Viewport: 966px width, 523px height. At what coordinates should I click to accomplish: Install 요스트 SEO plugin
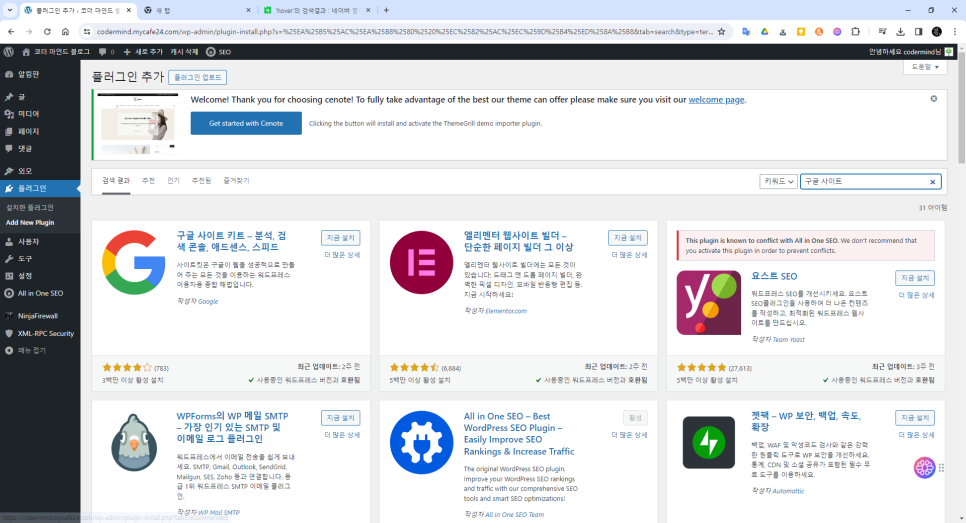click(915, 278)
